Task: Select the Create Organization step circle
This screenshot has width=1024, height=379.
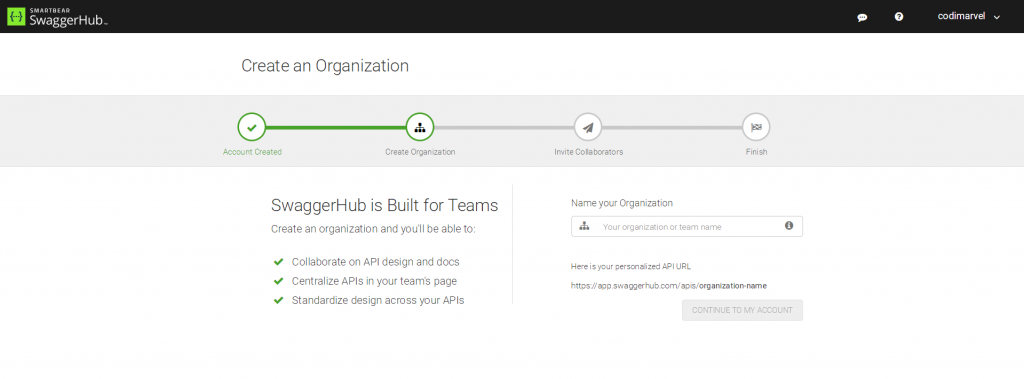Action: coord(420,127)
